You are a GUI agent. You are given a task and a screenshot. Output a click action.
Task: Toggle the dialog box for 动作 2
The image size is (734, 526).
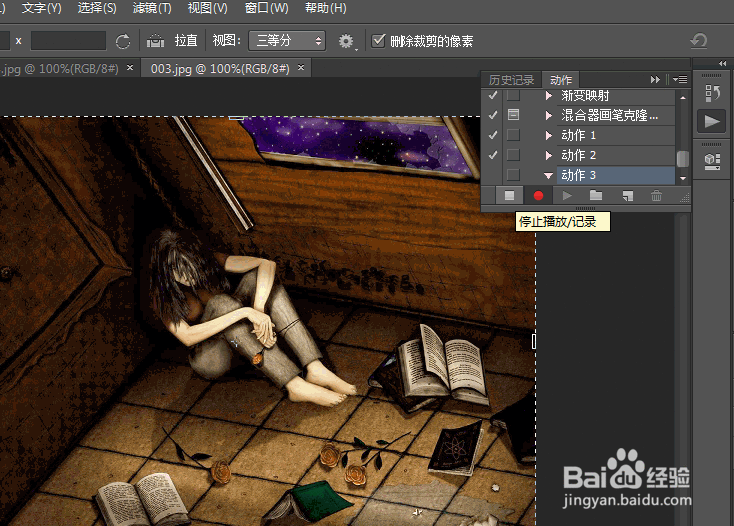pos(514,154)
